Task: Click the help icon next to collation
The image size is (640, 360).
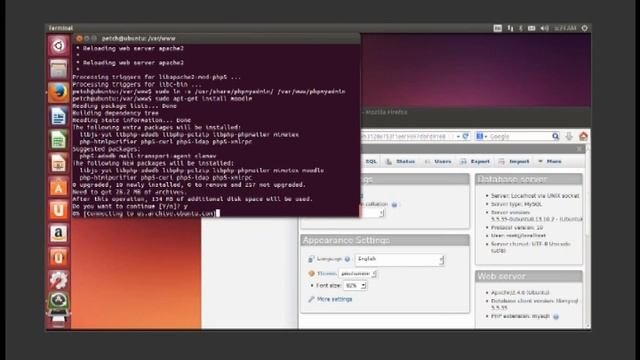Action: pos(394,204)
